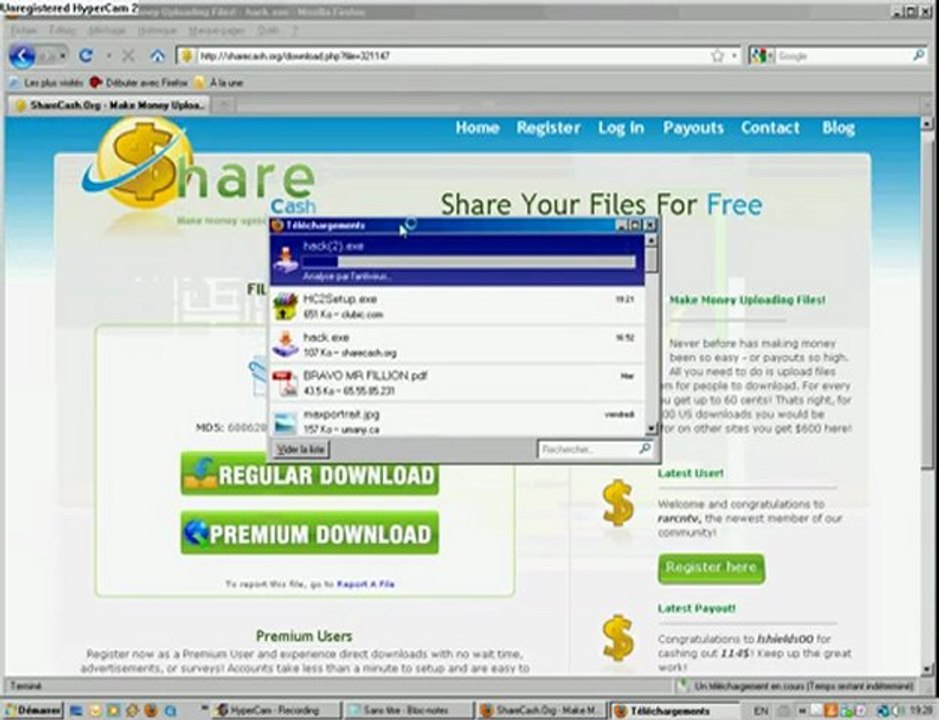Click Rechercher field in Téléchargements window
This screenshot has width=939, height=720.
[588, 449]
